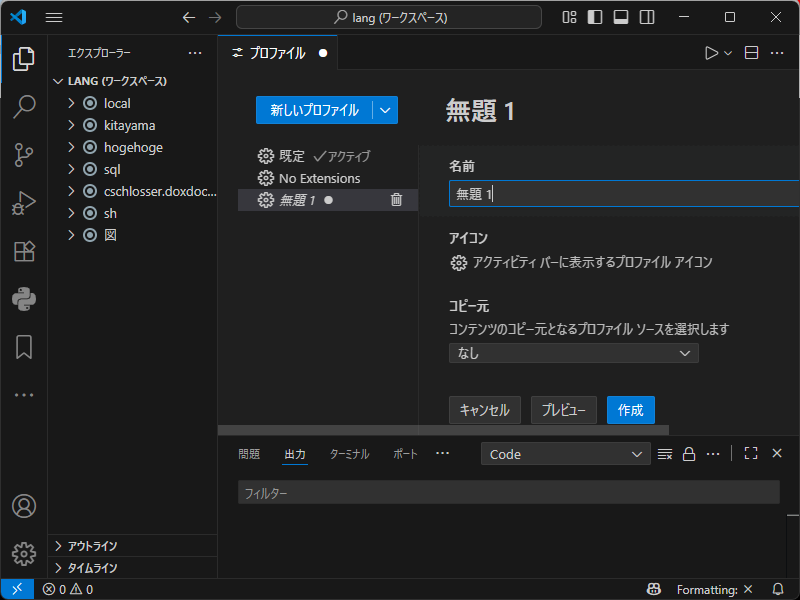This screenshot has width=800, height=600.
Task: Open the Bookmarks view icon
Action: point(24,346)
